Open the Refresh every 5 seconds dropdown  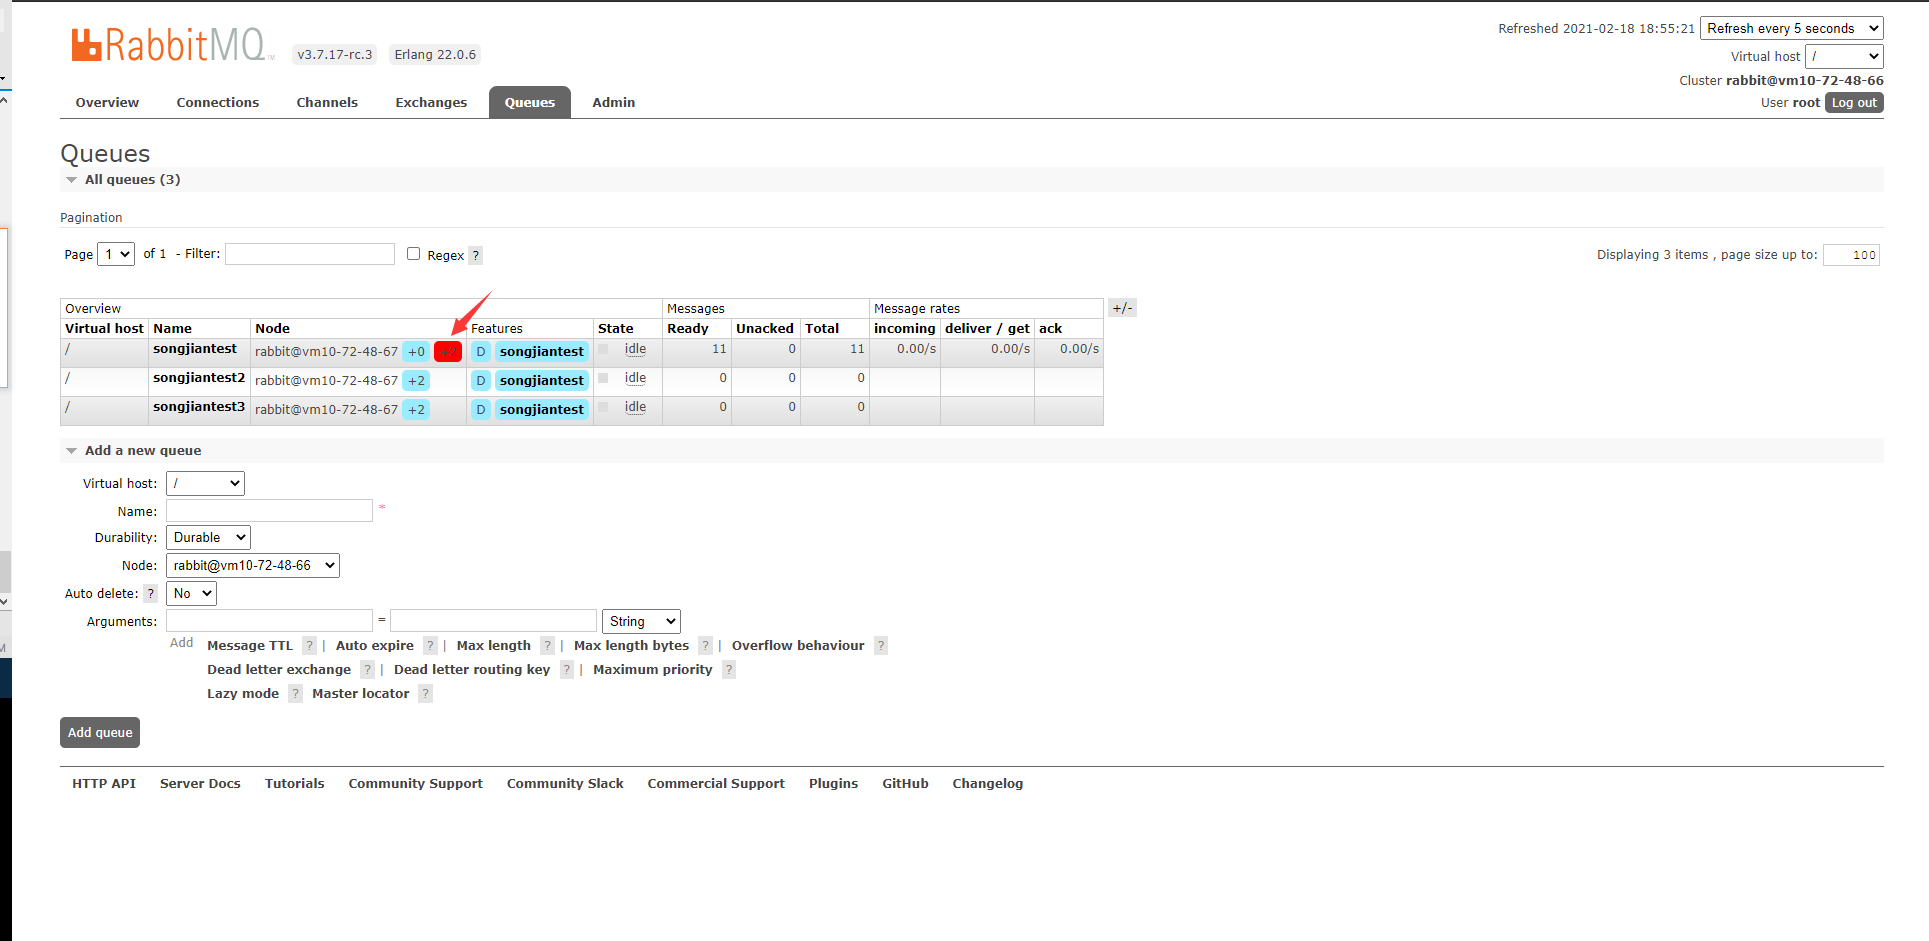click(x=1791, y=29)
